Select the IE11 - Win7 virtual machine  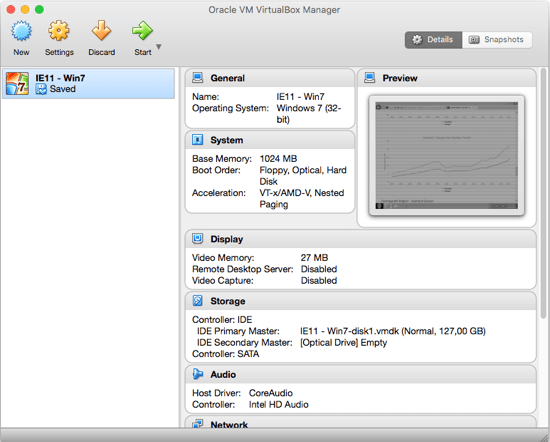coord(88,83)
